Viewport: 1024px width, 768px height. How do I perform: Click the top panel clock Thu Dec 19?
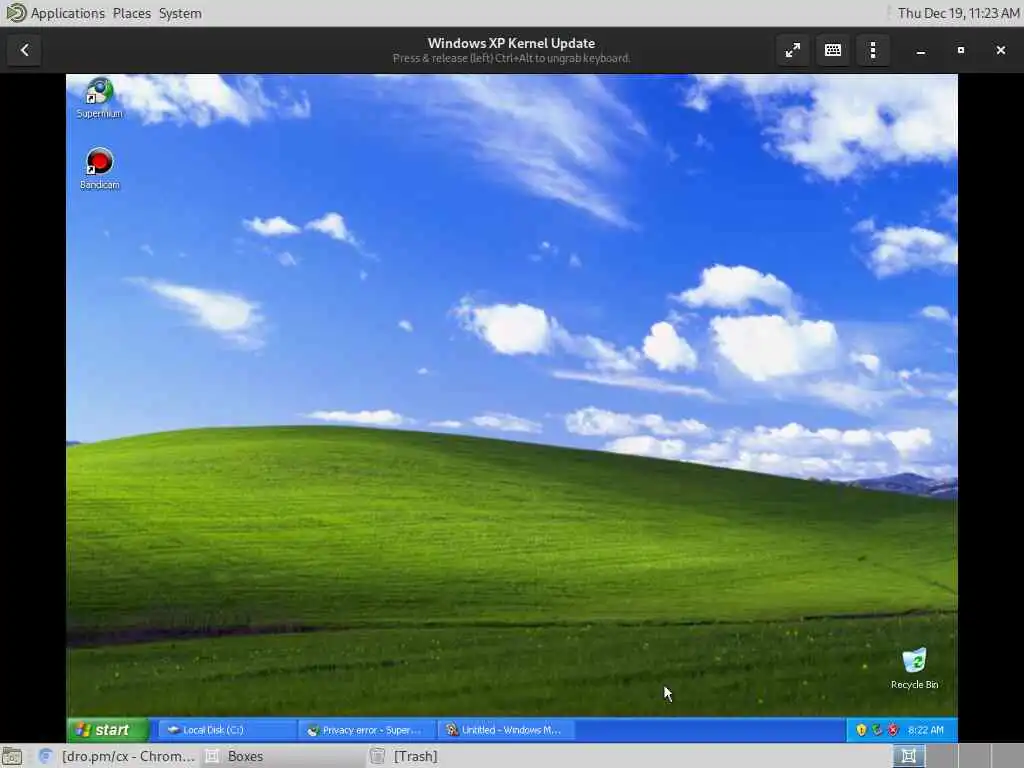pos(958,13)
